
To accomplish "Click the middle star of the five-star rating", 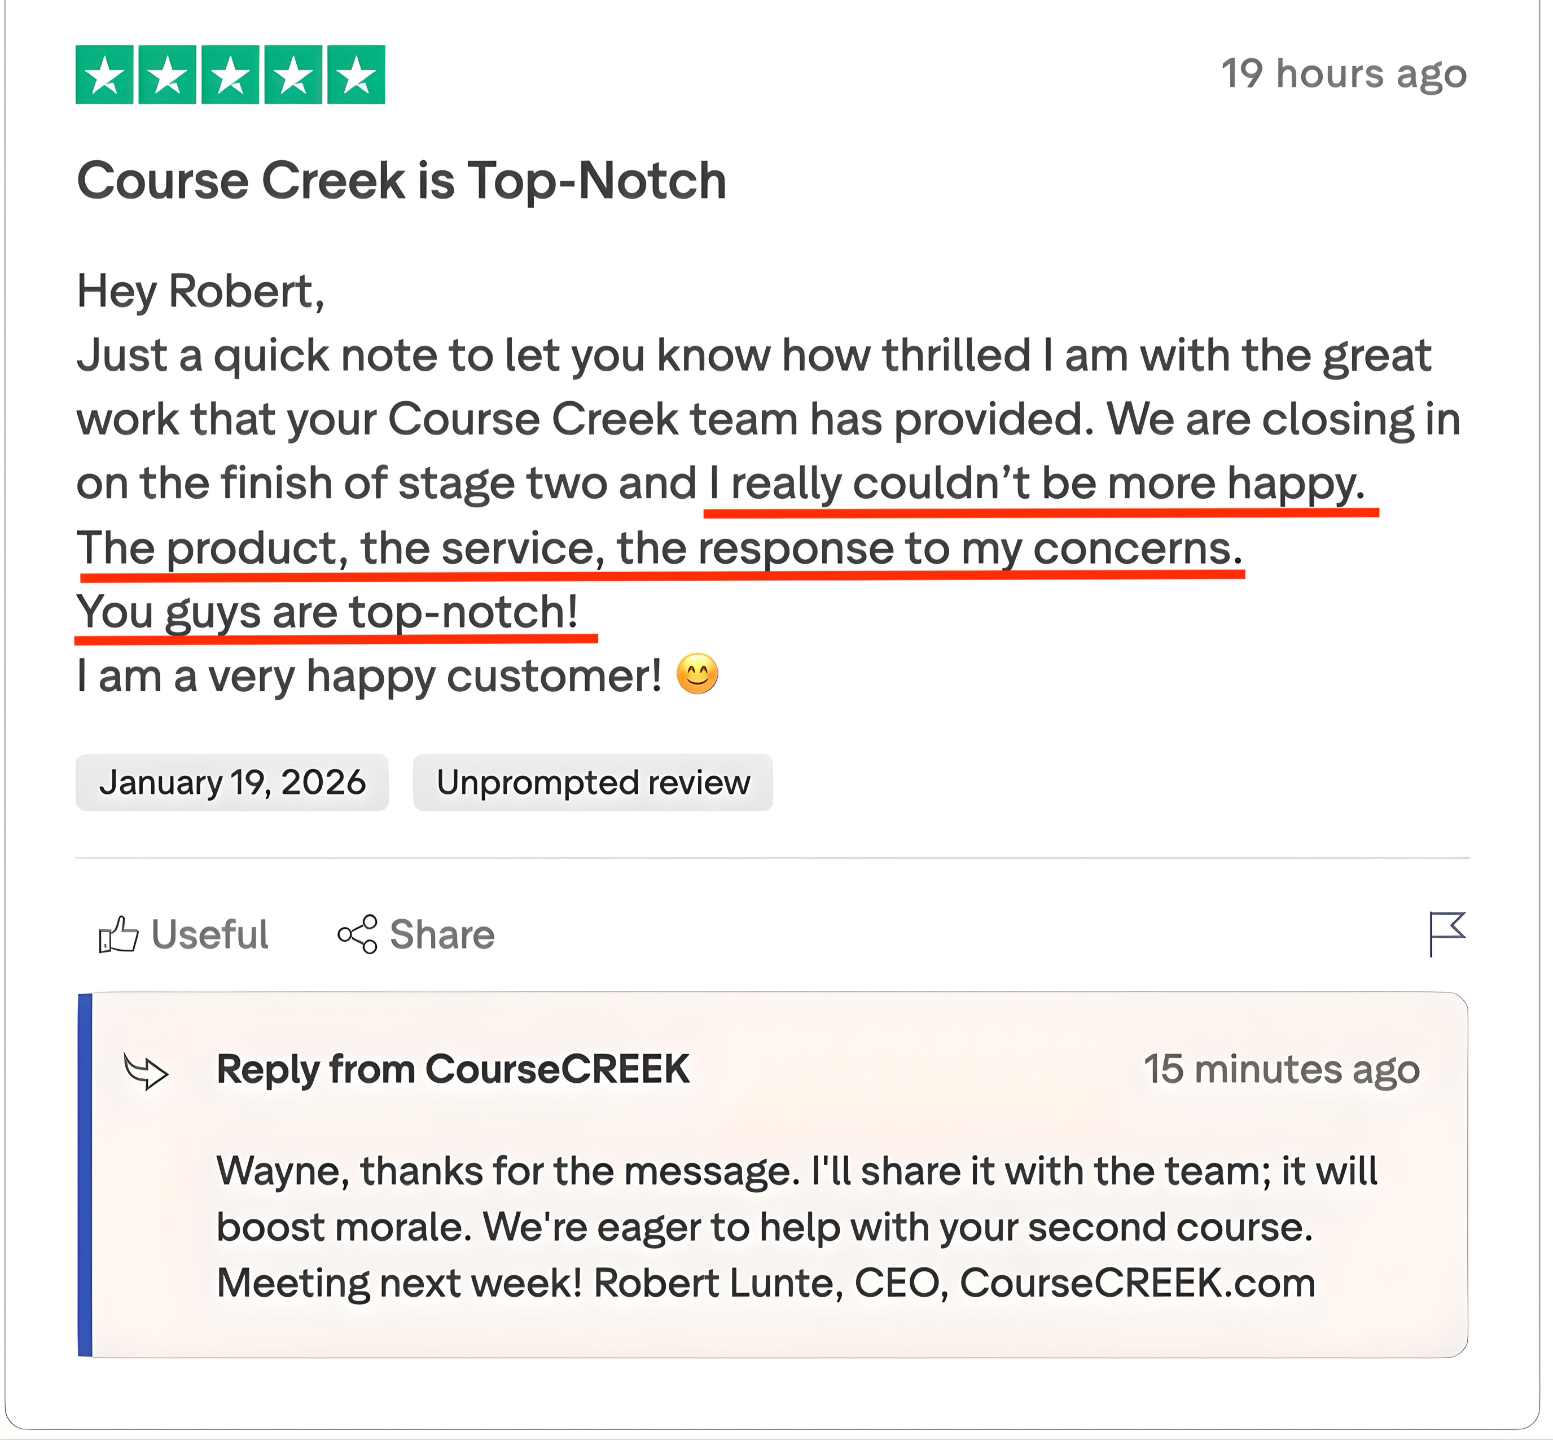I will tap(231, 74).
